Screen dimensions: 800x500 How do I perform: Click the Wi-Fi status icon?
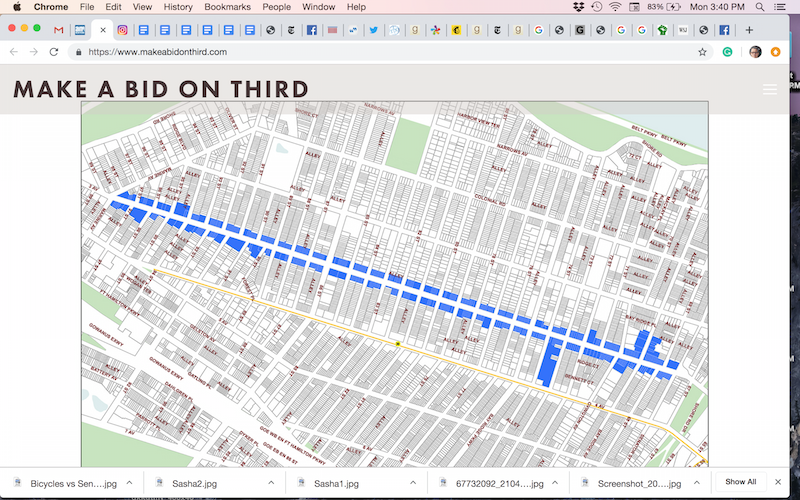click(x=613, y=7)
